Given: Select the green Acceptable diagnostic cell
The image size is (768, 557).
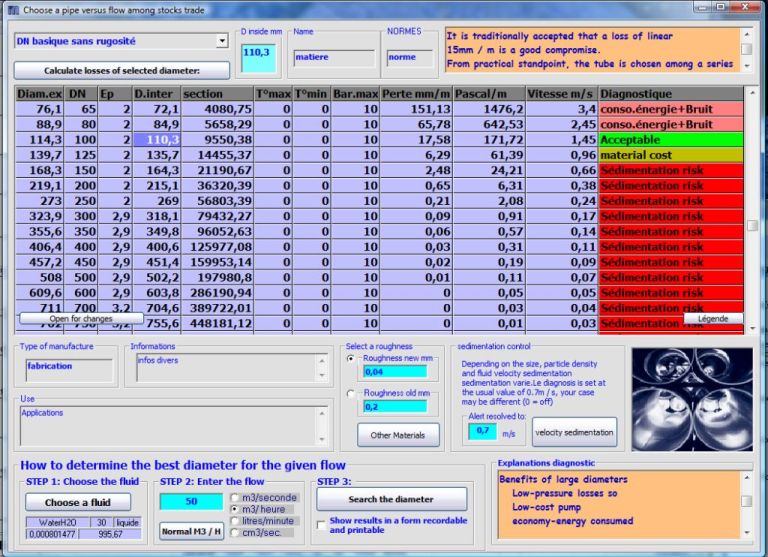Looking at the screenshot, I should click(x=671, y=140).
